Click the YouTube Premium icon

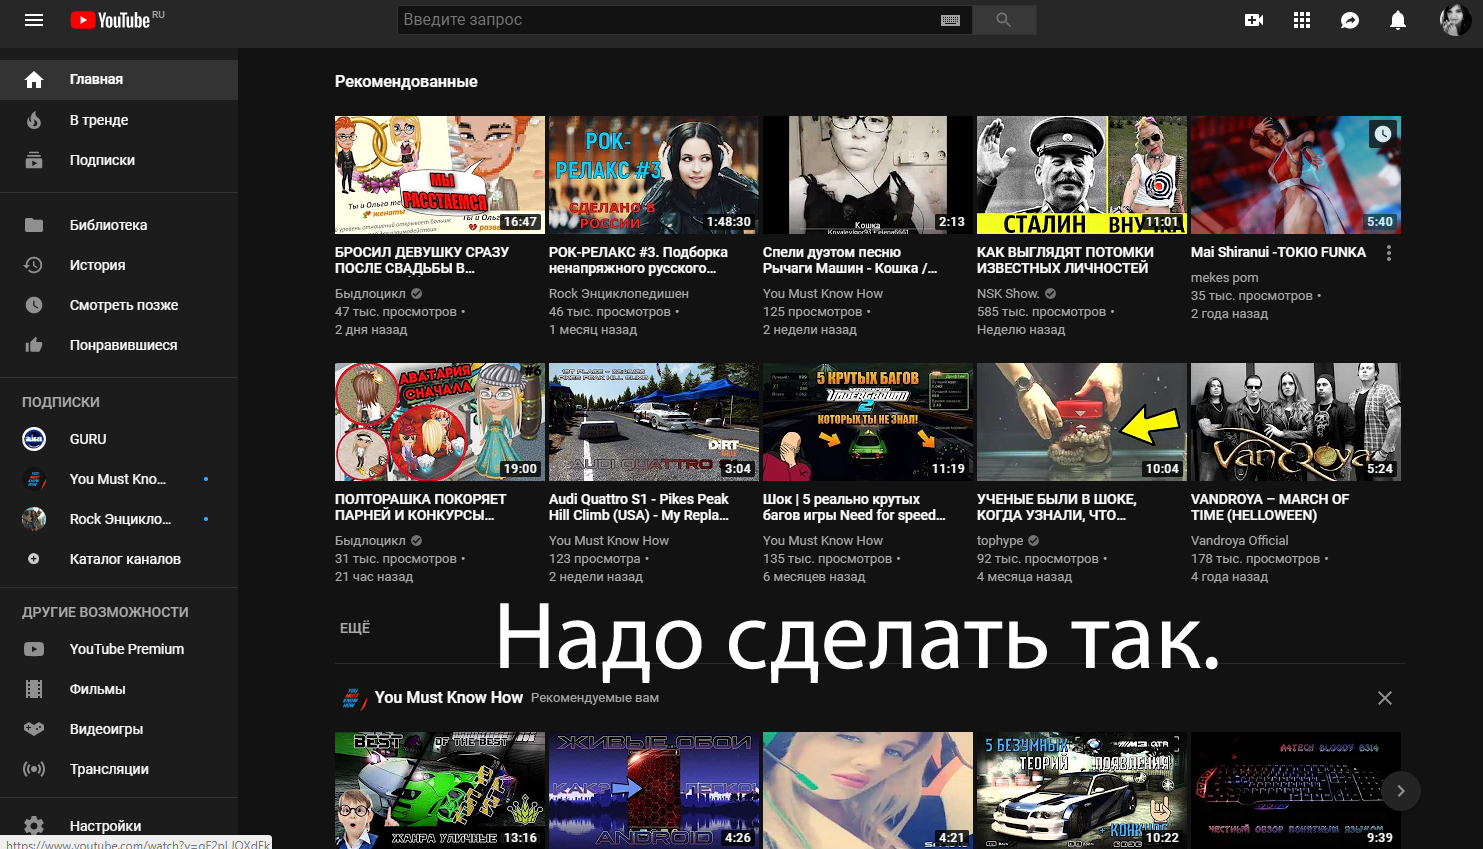point(34,649)
